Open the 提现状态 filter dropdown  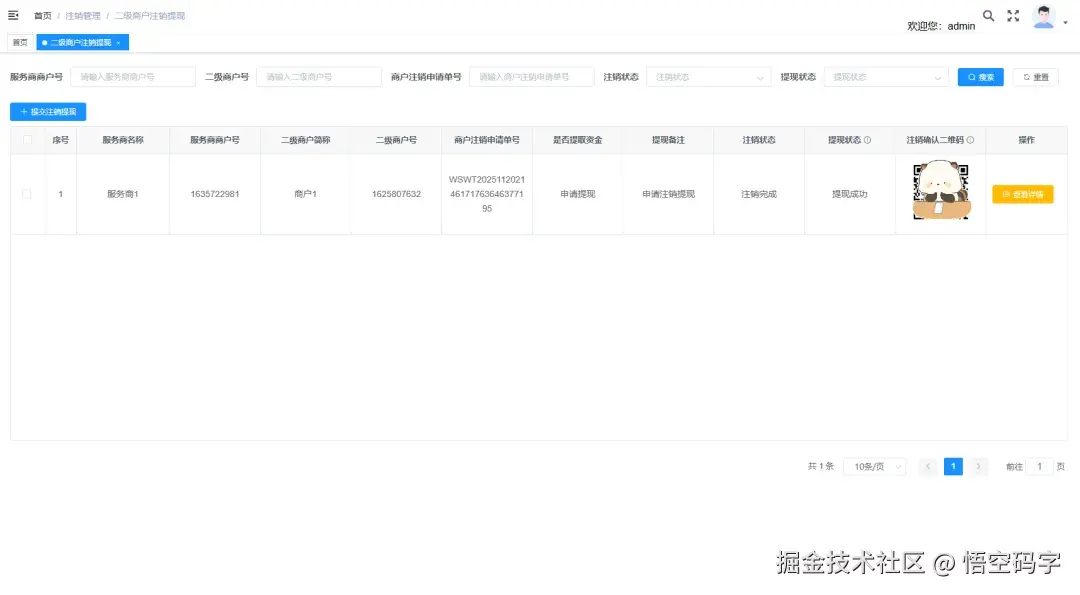[x=888, y=77]
